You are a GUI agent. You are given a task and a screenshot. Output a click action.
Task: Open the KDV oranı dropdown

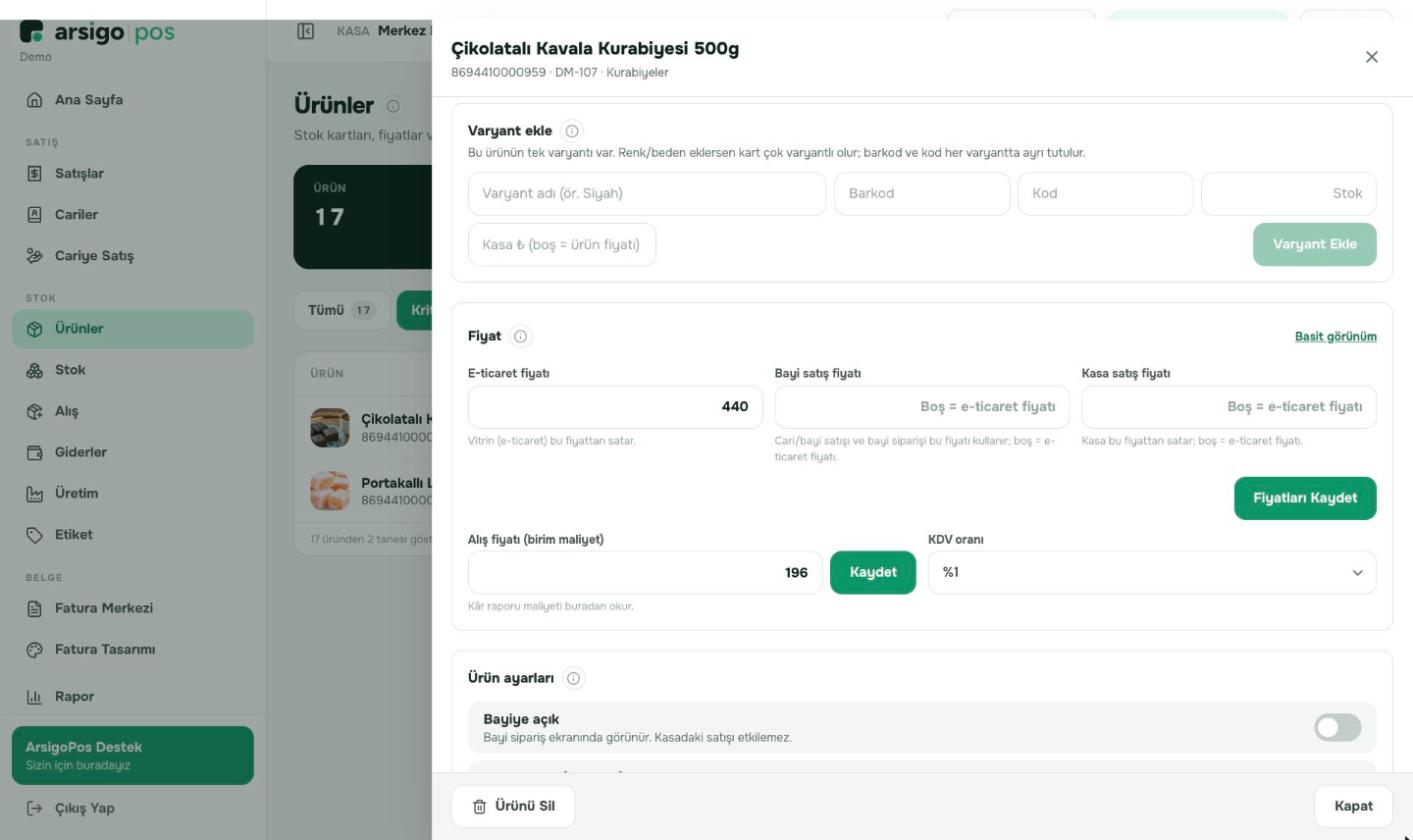(1152, 573)
